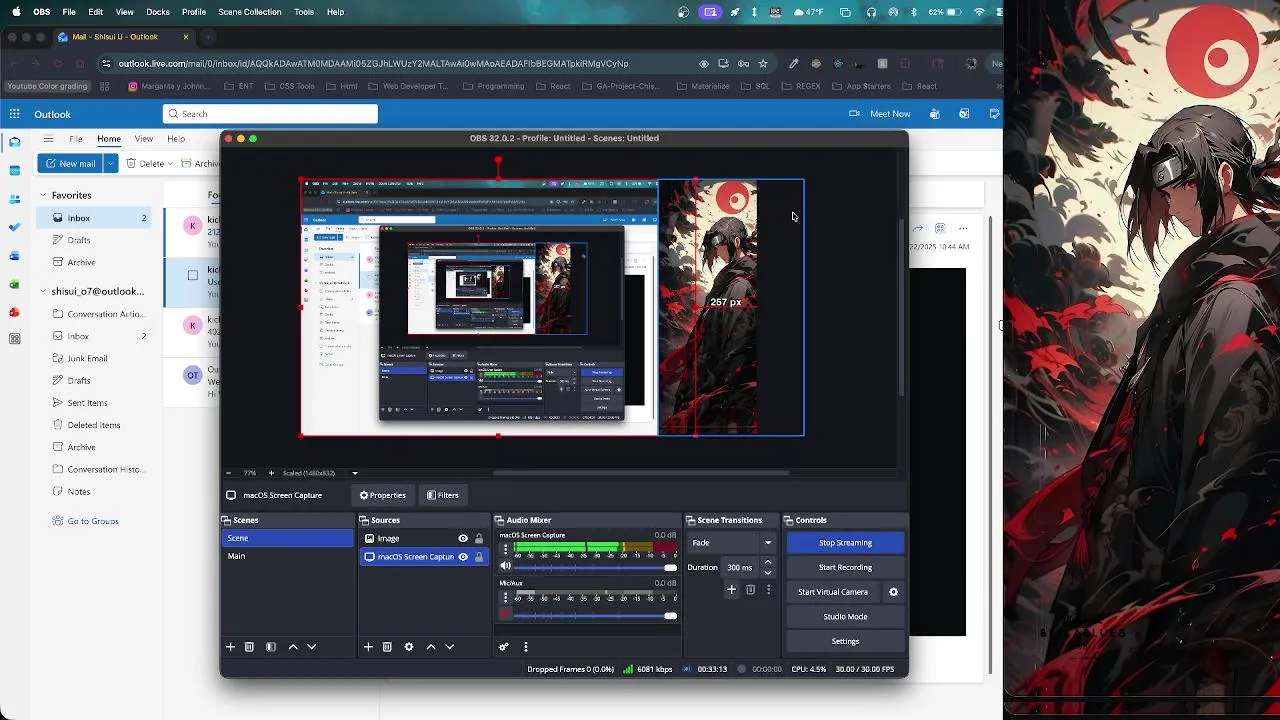Hide macOS Screen Capture source eye icon
1280x720 pixels.
[463, 556]
